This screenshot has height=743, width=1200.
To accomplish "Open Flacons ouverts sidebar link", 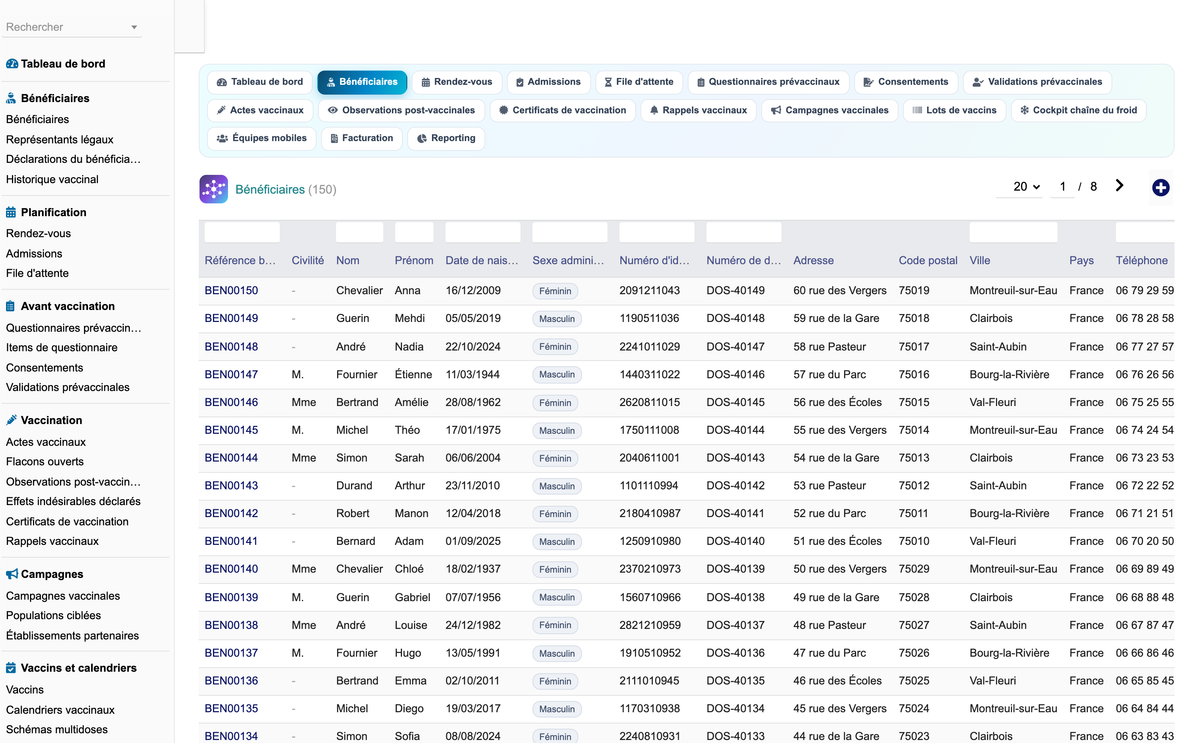I will [x=45, y=461].
